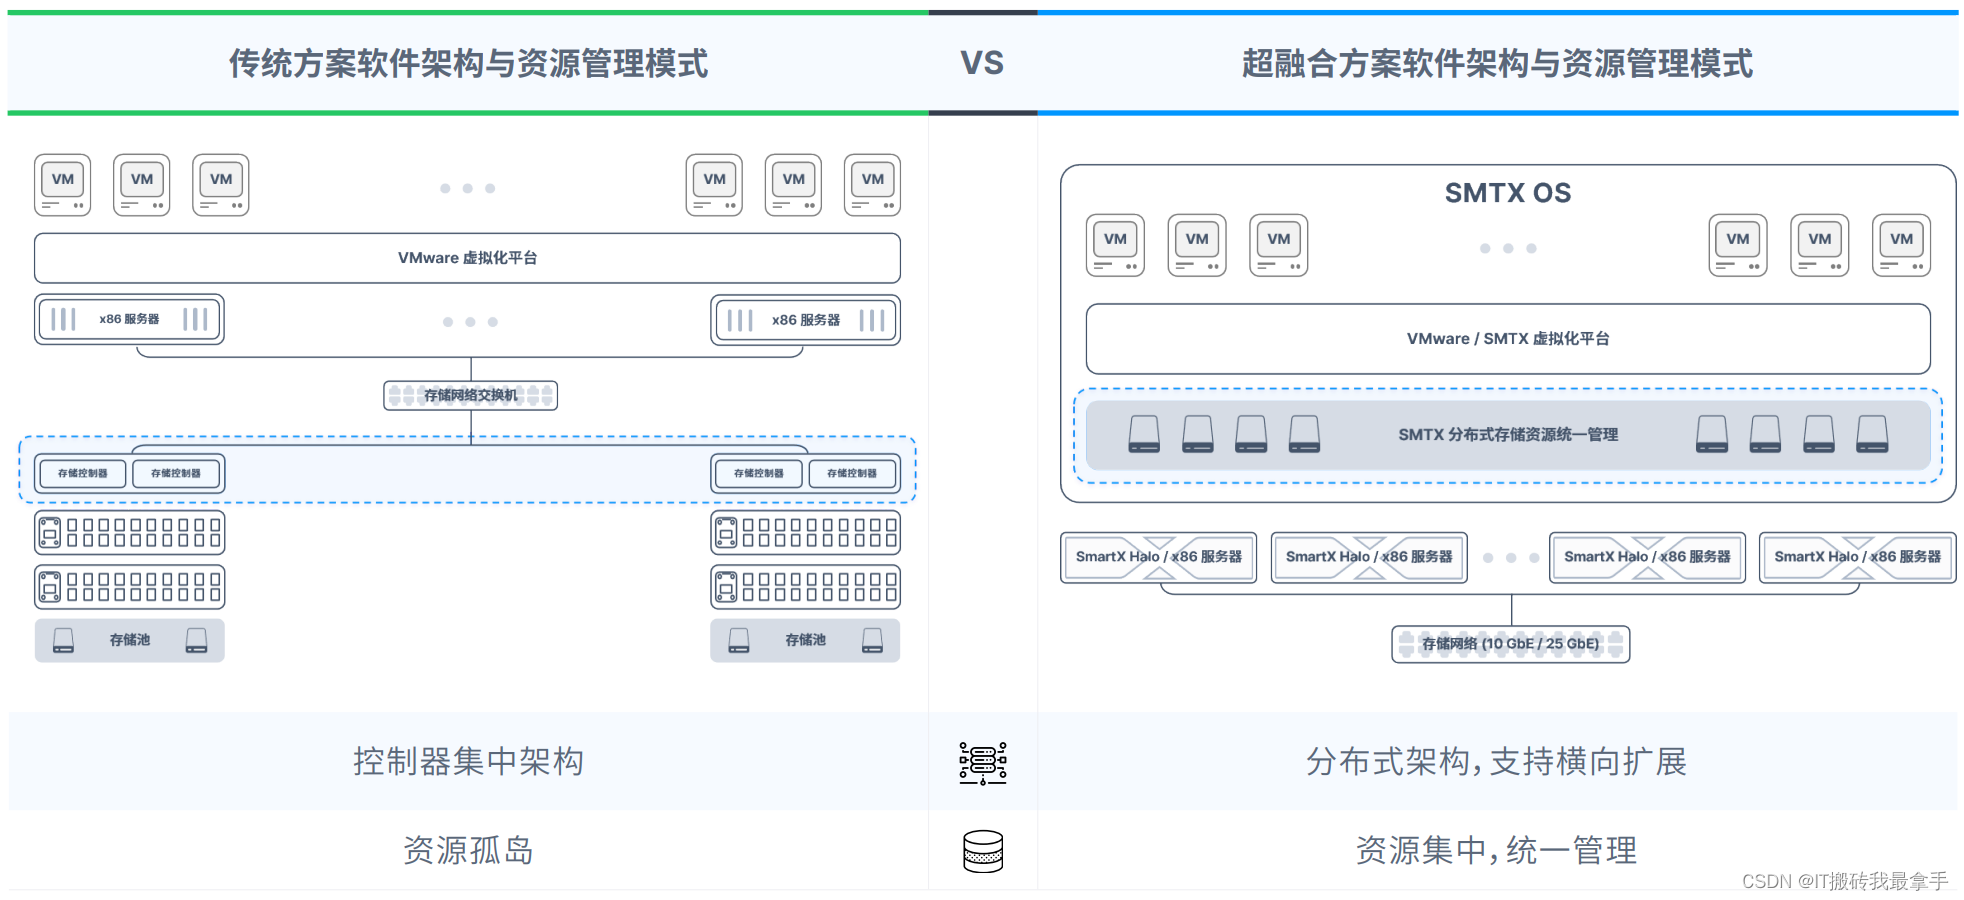The width and height of the screenshot is (1964, 900).
Task: Pick the third VM icon under SMTX OS
Action: point(1279,245)
